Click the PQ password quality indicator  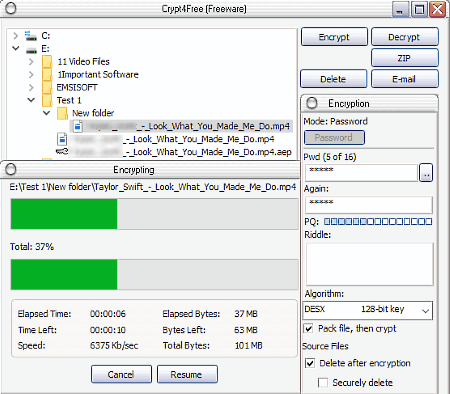[378, 221]
